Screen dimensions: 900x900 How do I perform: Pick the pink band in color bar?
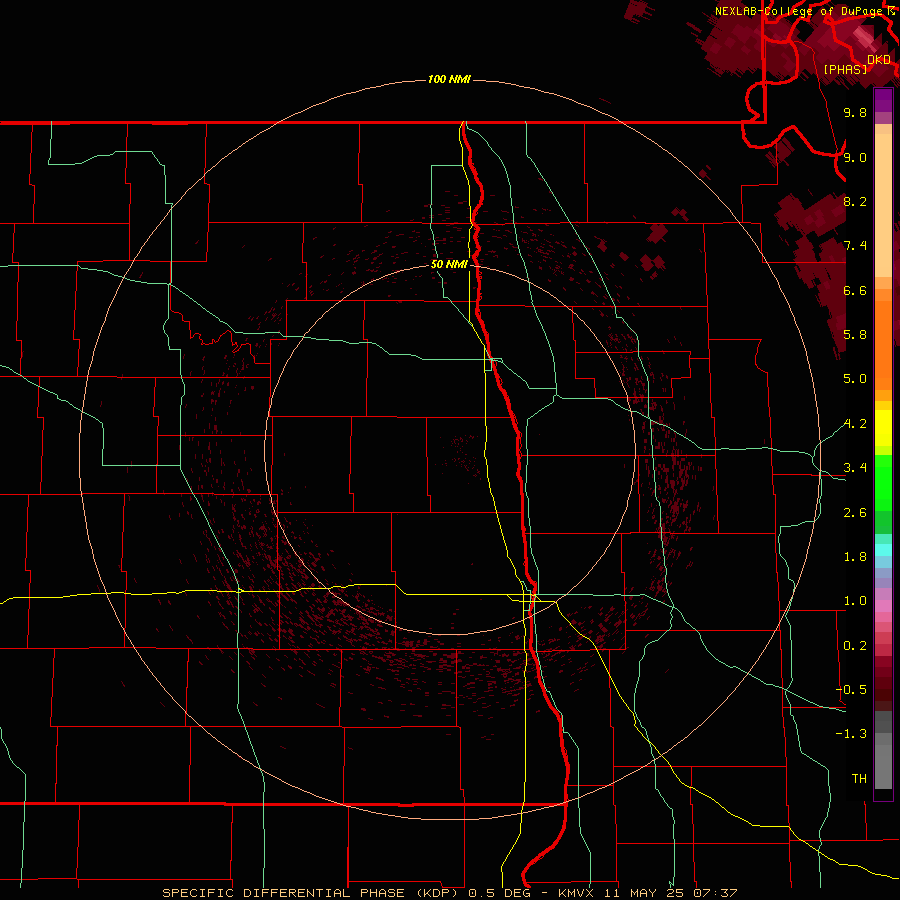click(883, 606)
